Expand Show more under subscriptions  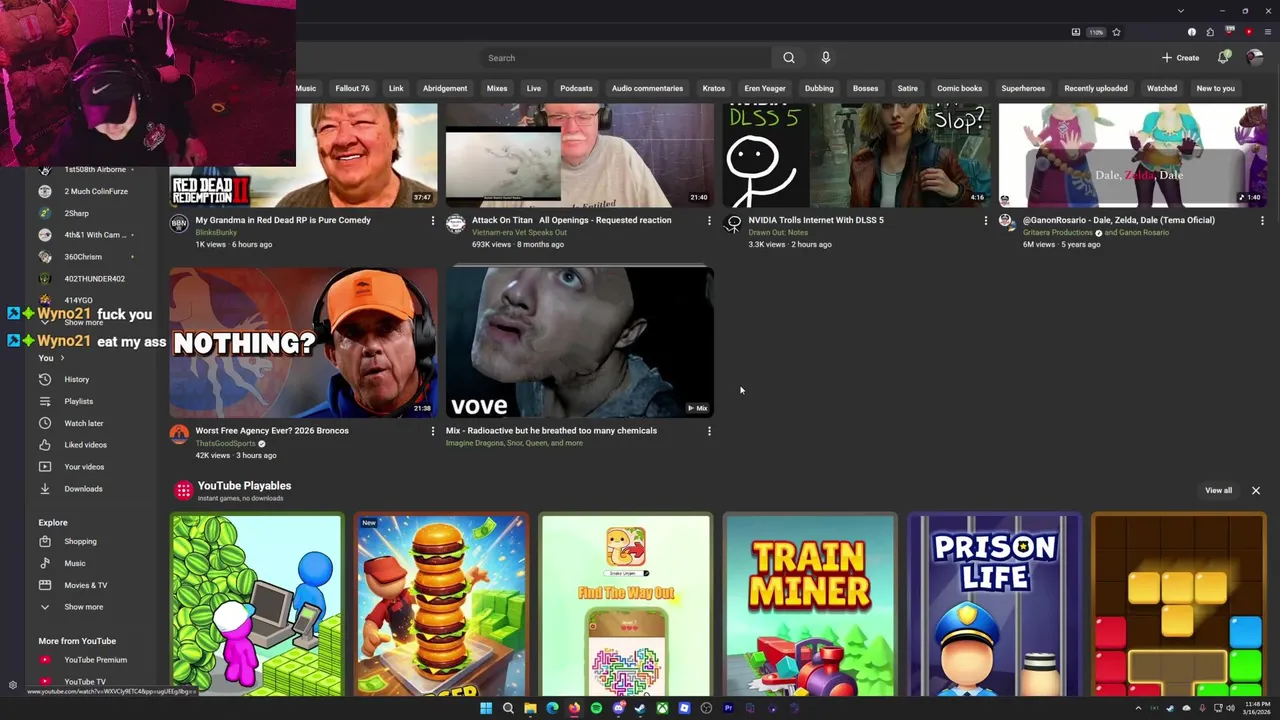(83, 322)
